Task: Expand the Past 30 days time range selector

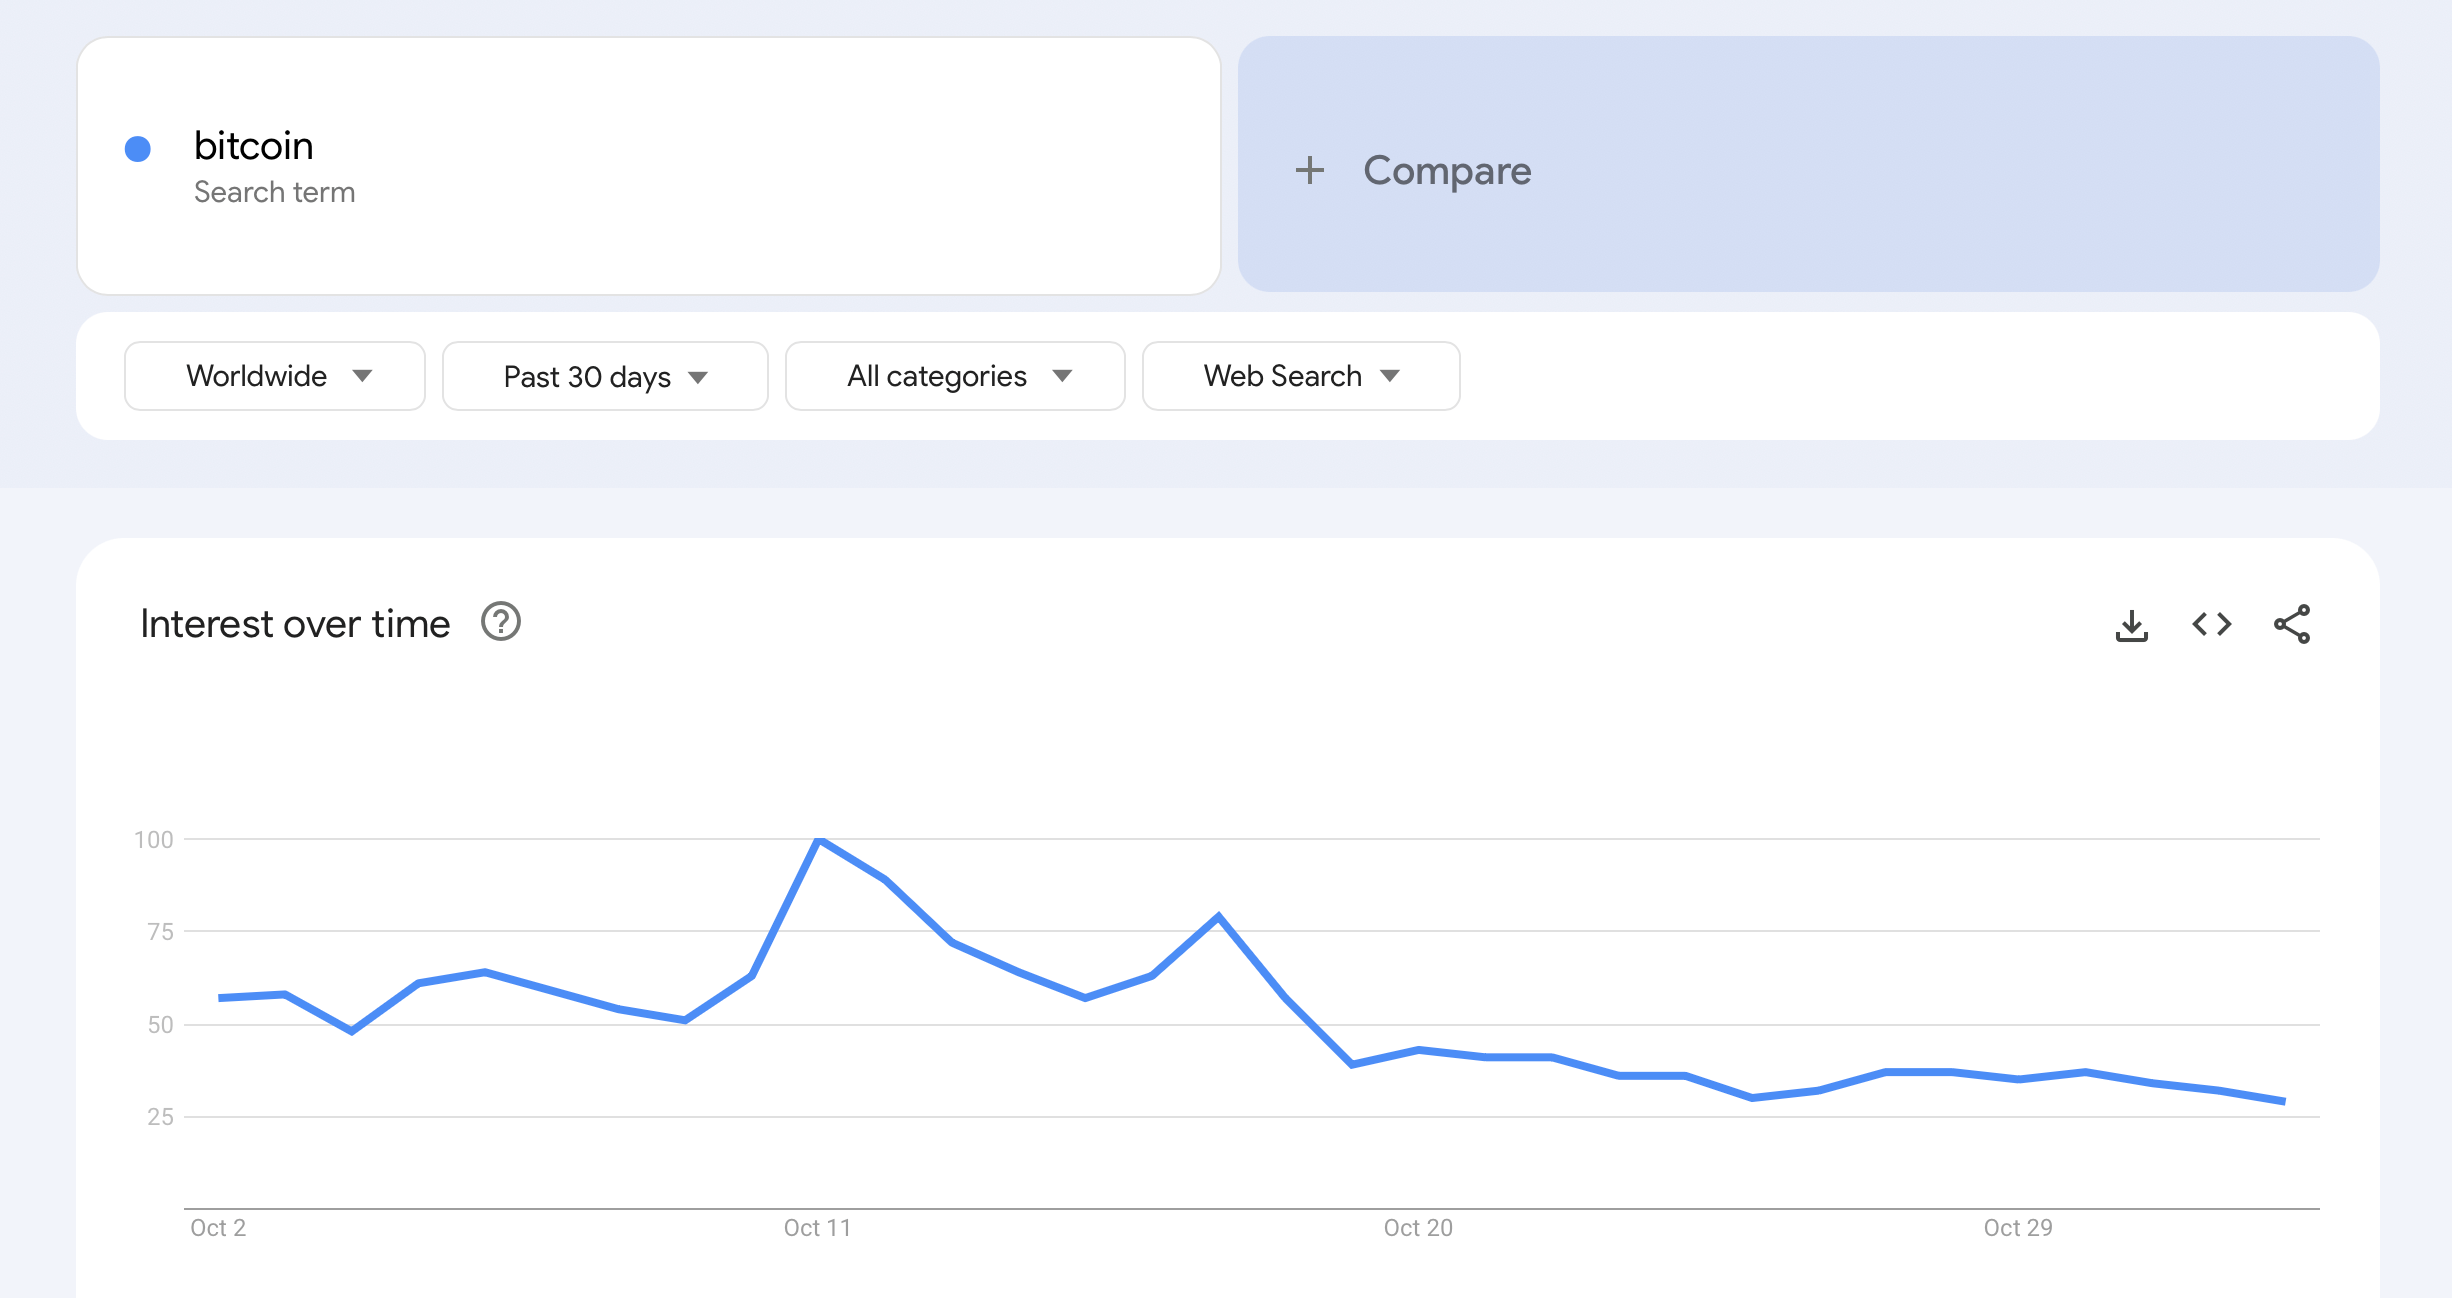Action: pyautogui.click(x=605, y=376)
